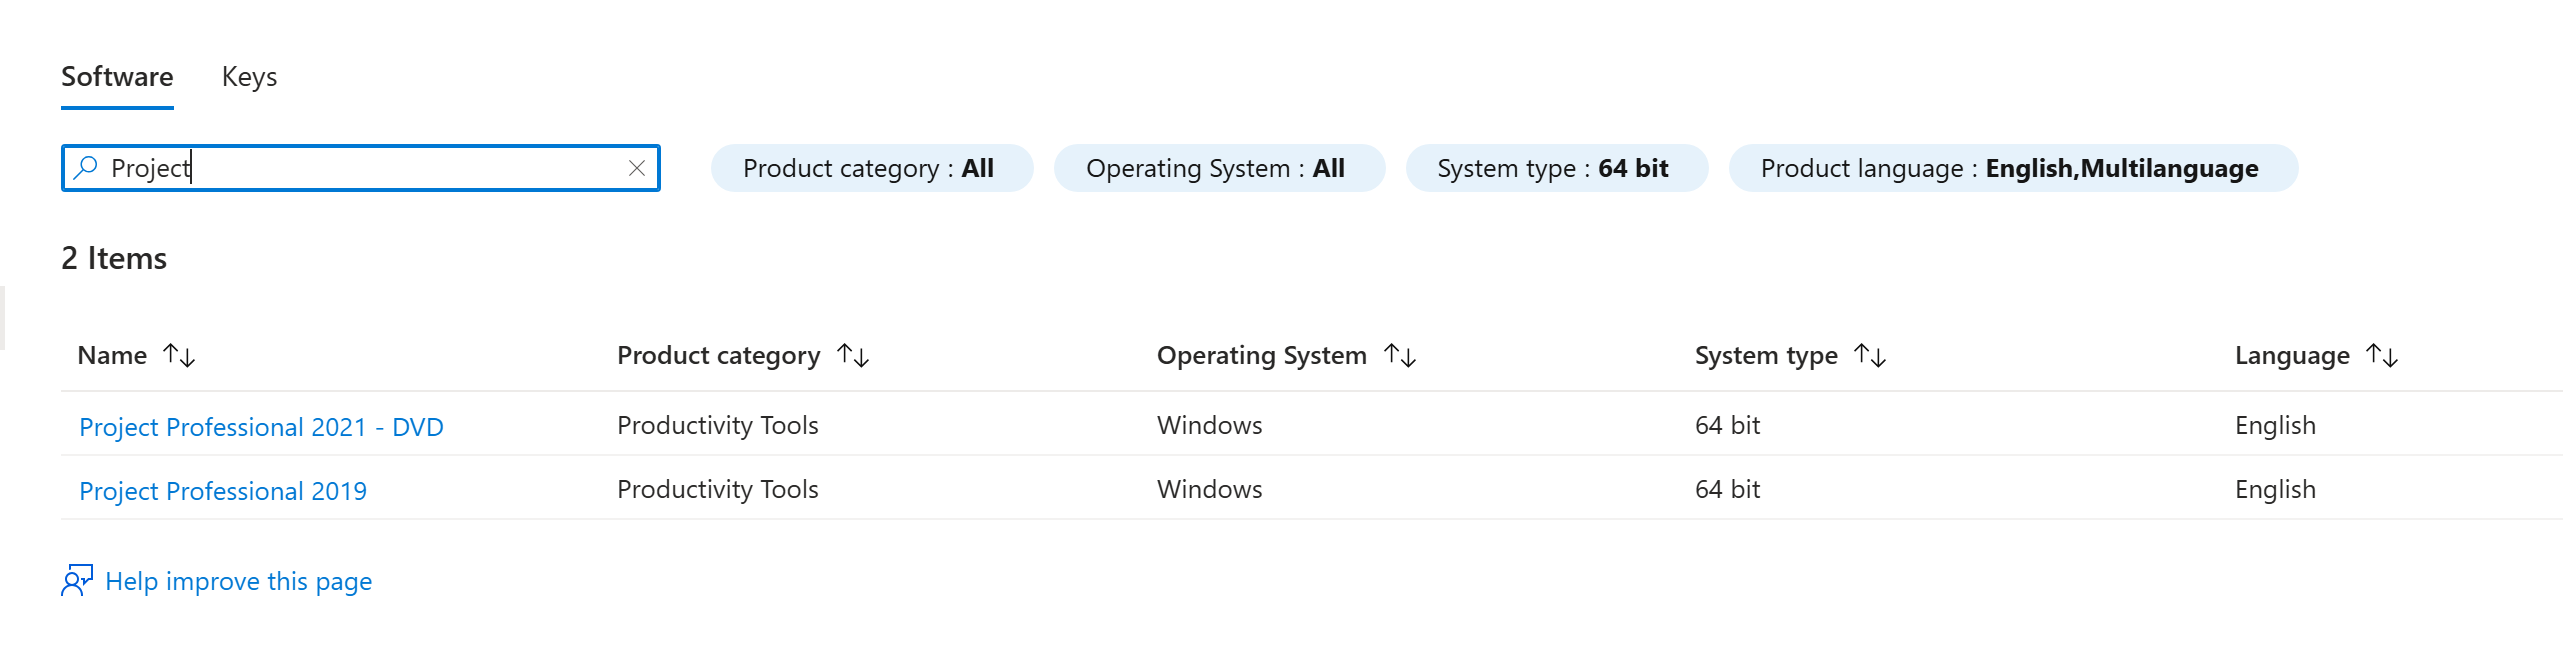Click Productivity Tools in 2019 row
Screen dimensions: 2563x669
pyautogui.click(x=718, y=489)
